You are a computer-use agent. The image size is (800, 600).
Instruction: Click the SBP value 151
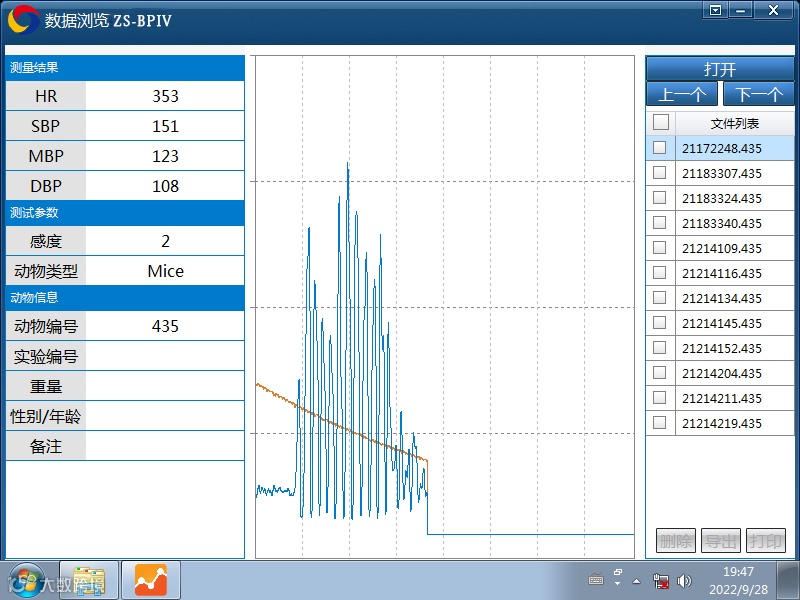pyautogui.click(x=165, y=126)
